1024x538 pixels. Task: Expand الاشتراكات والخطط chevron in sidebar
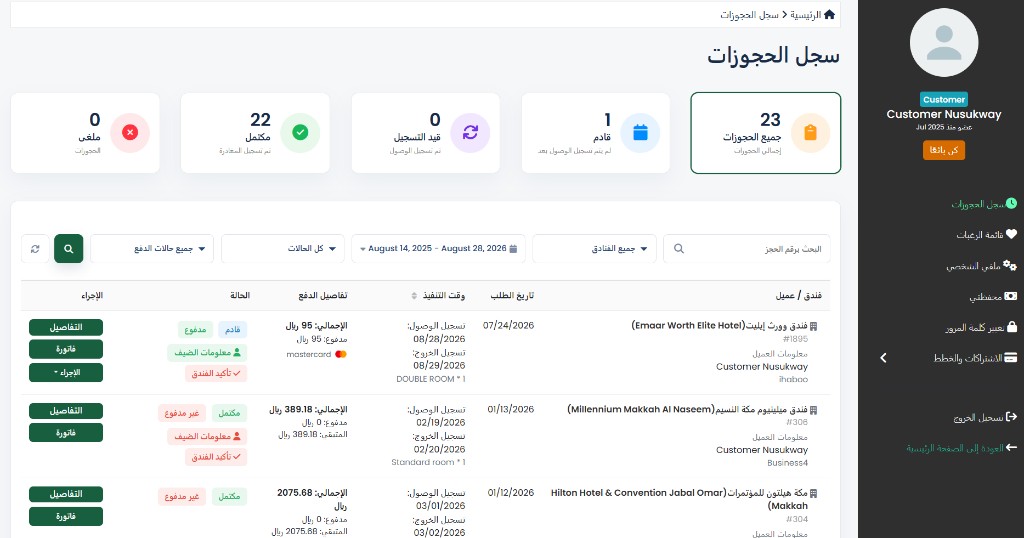[x=883, y=358]
